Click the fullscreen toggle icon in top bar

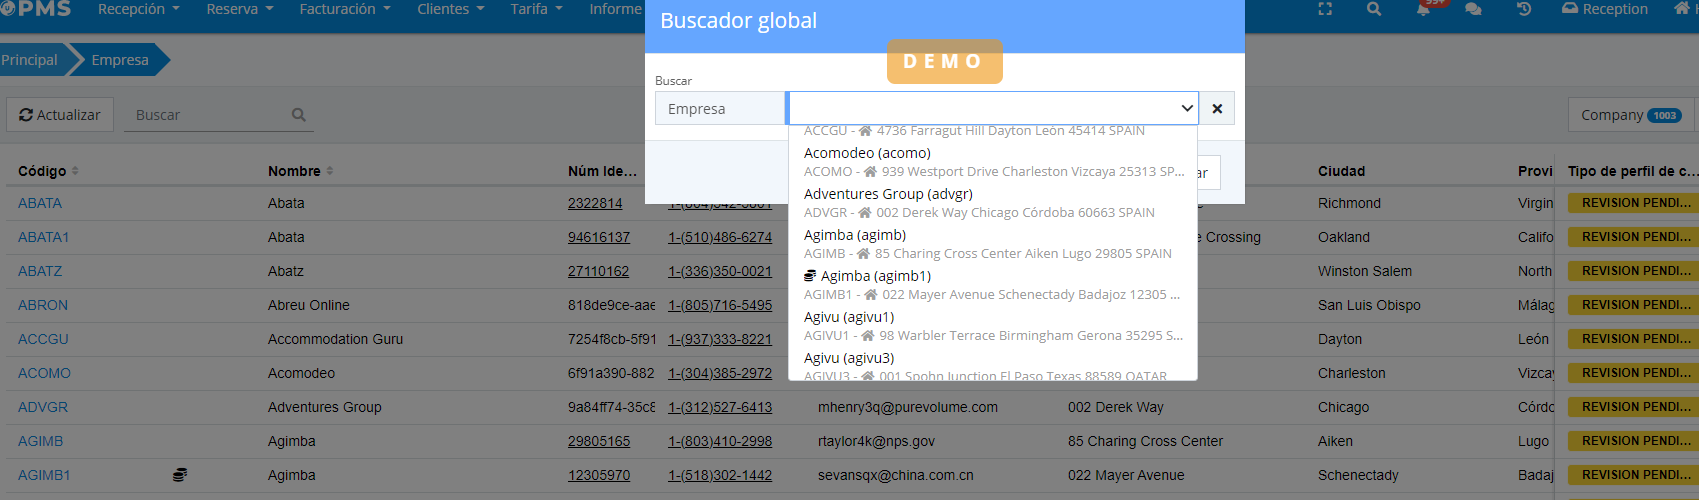1325,9
